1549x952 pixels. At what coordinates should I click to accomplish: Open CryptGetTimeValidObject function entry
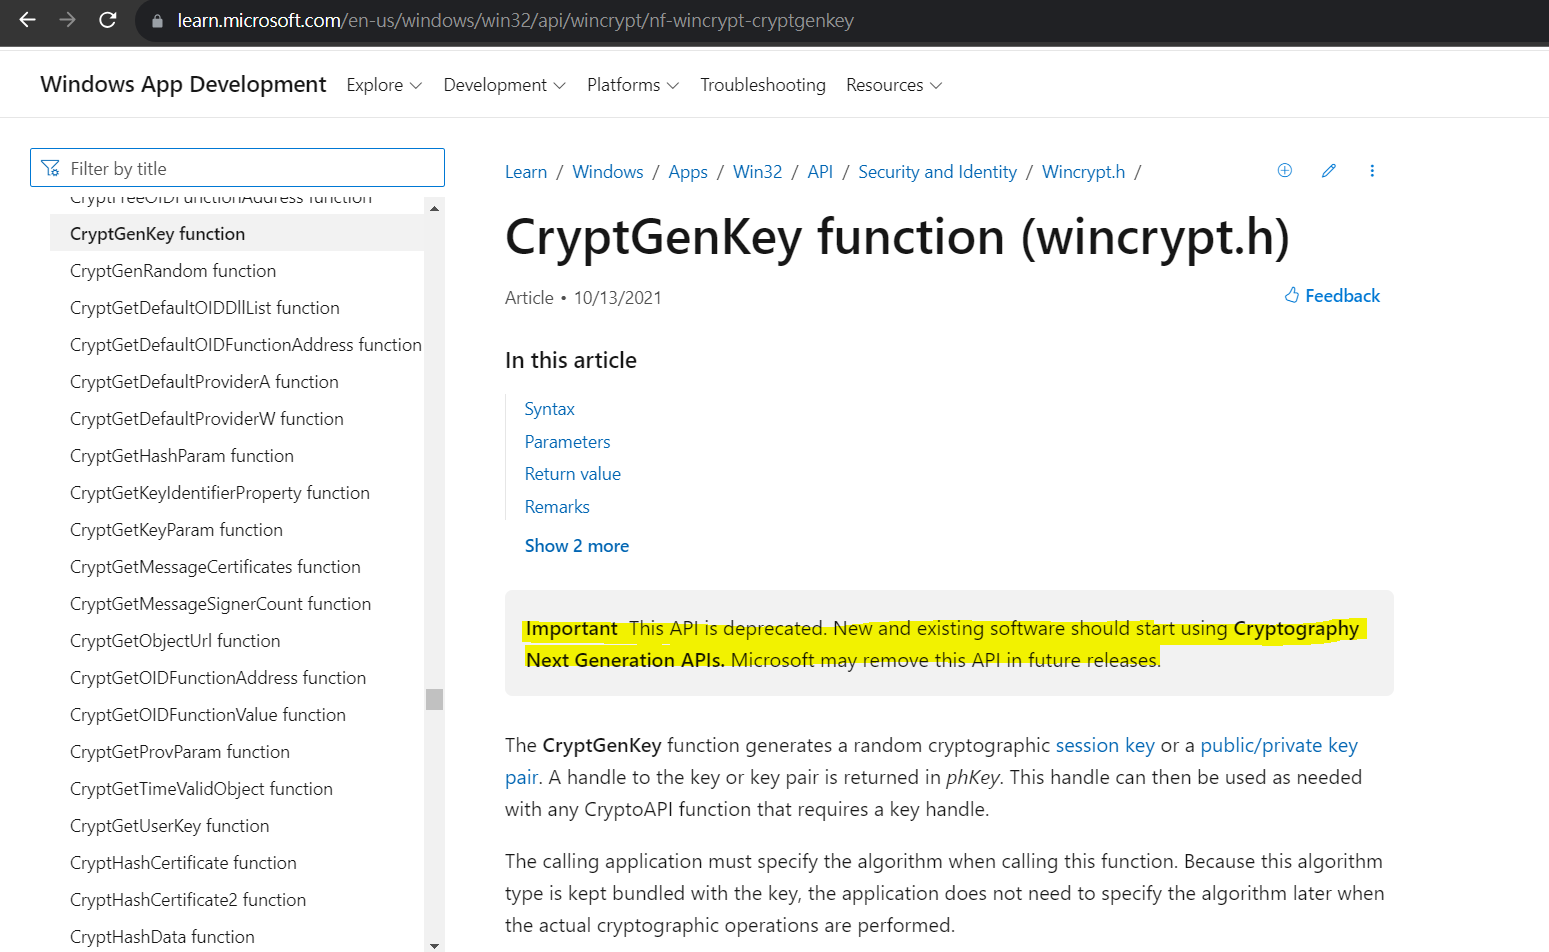[x=201, y=789]
